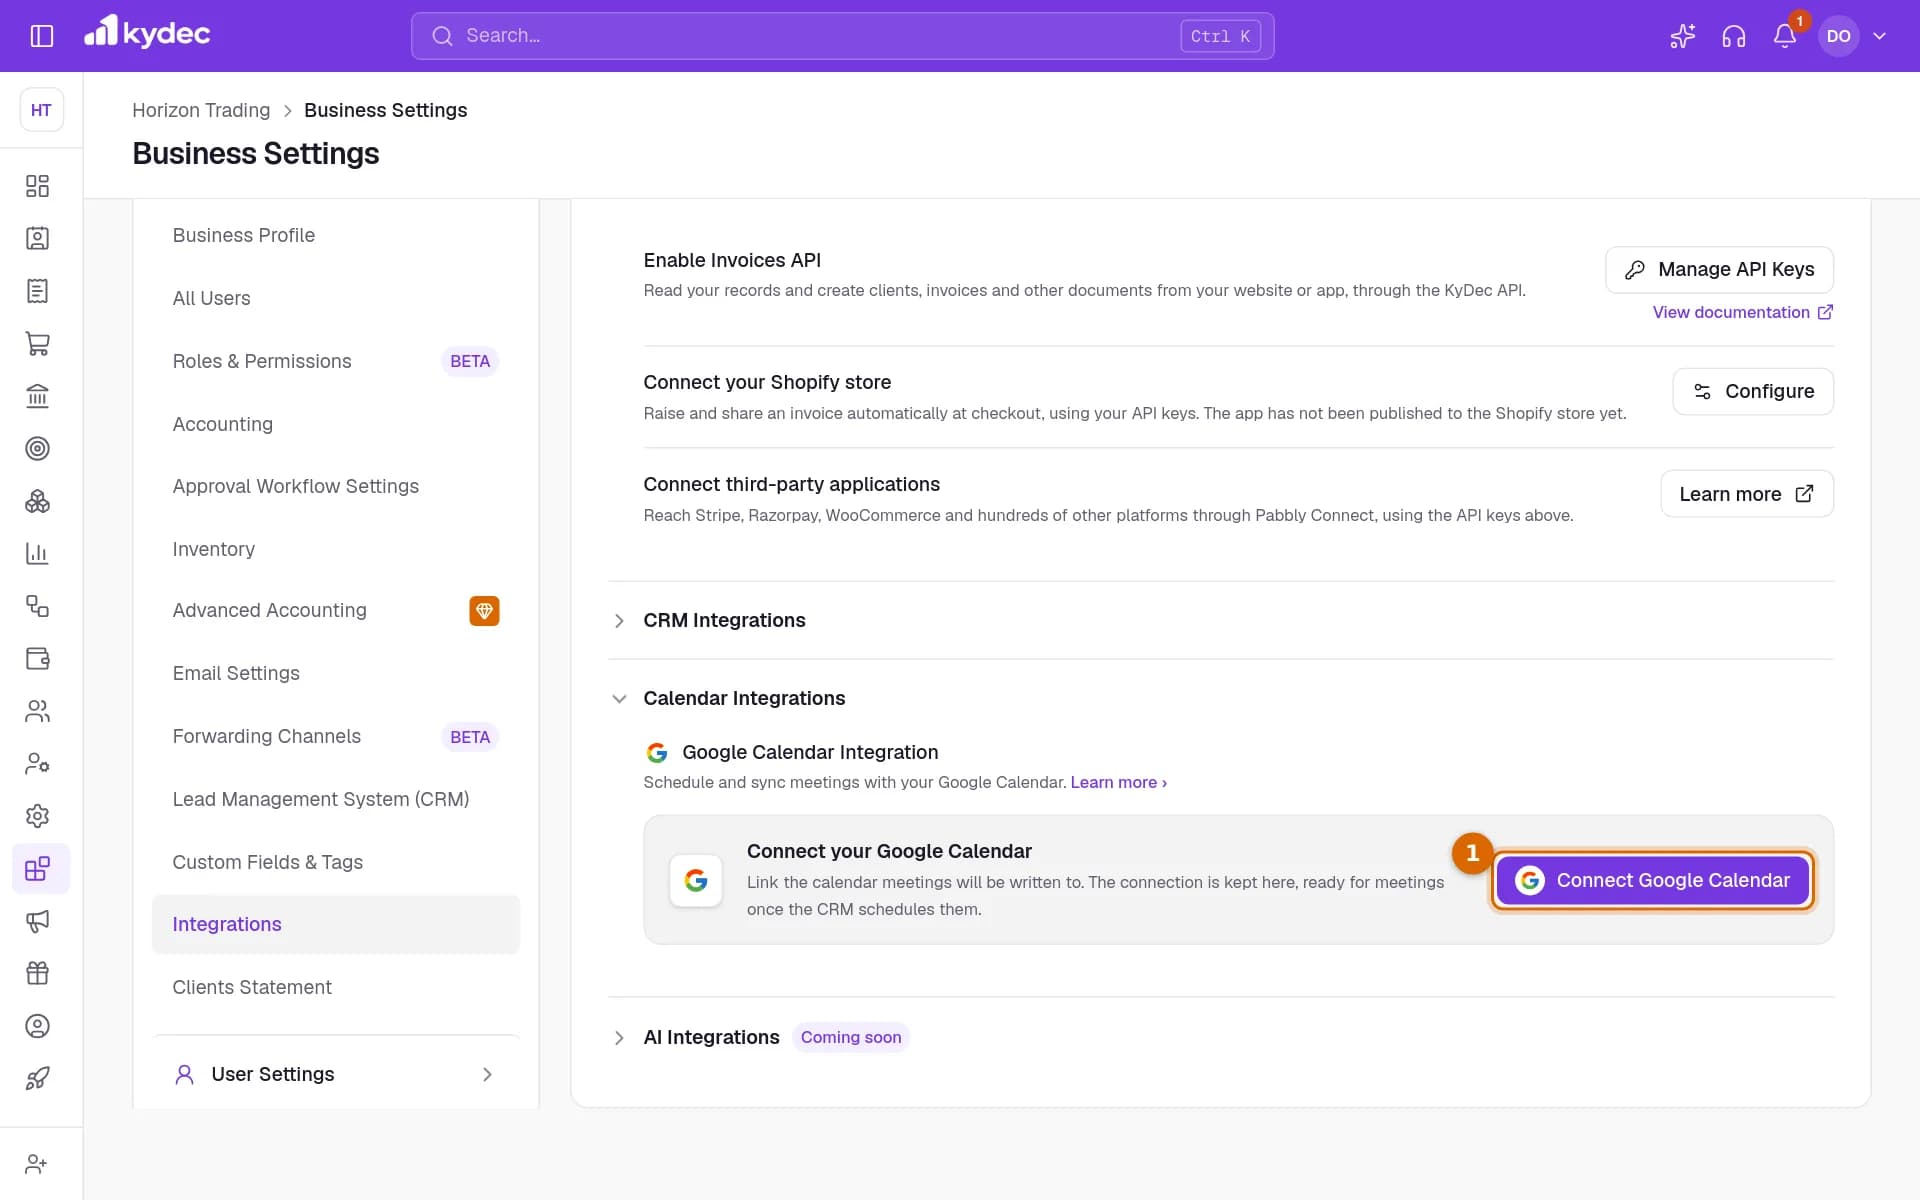This screenshot has height=1200, width=1920.
Task: Open notifications bell
Action: coord(1785,36)
